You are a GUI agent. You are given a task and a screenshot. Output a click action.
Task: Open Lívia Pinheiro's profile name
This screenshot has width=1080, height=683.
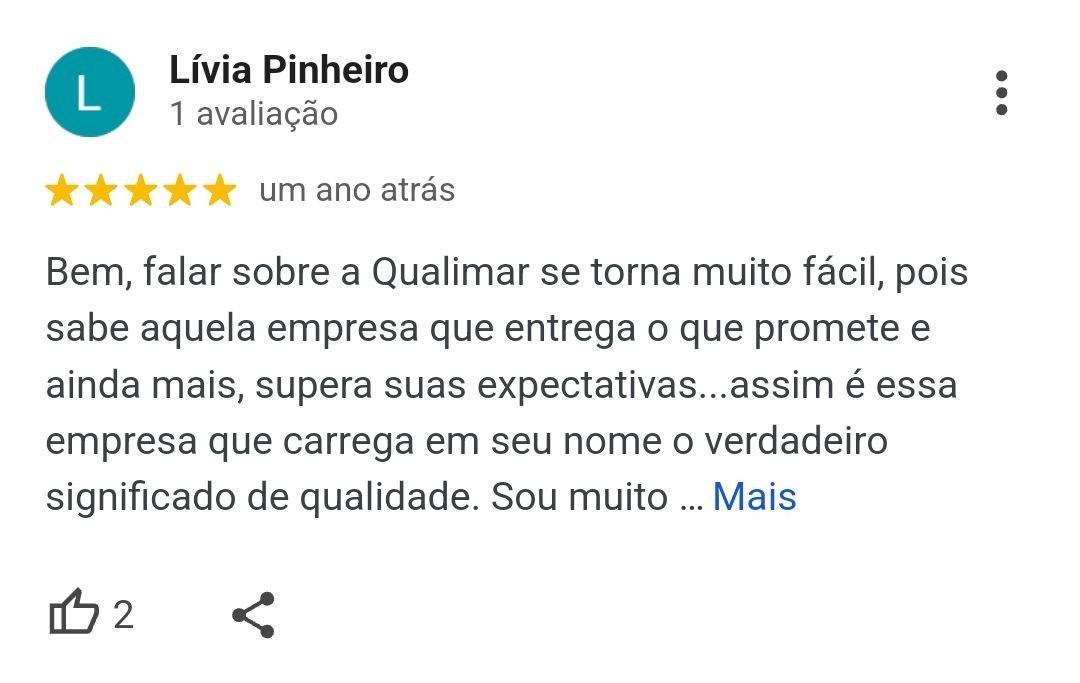click(x=289, y=70)
